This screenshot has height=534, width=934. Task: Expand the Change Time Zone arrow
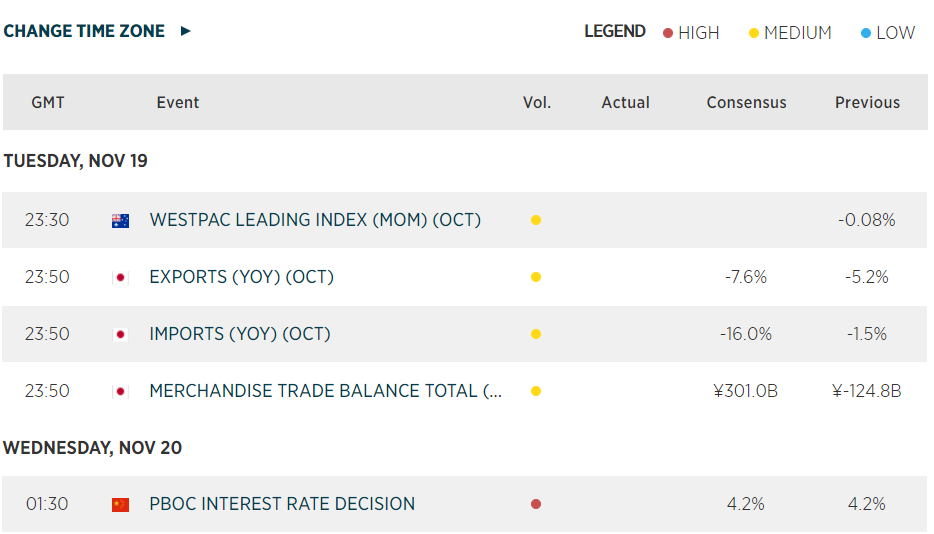[186, 31]
